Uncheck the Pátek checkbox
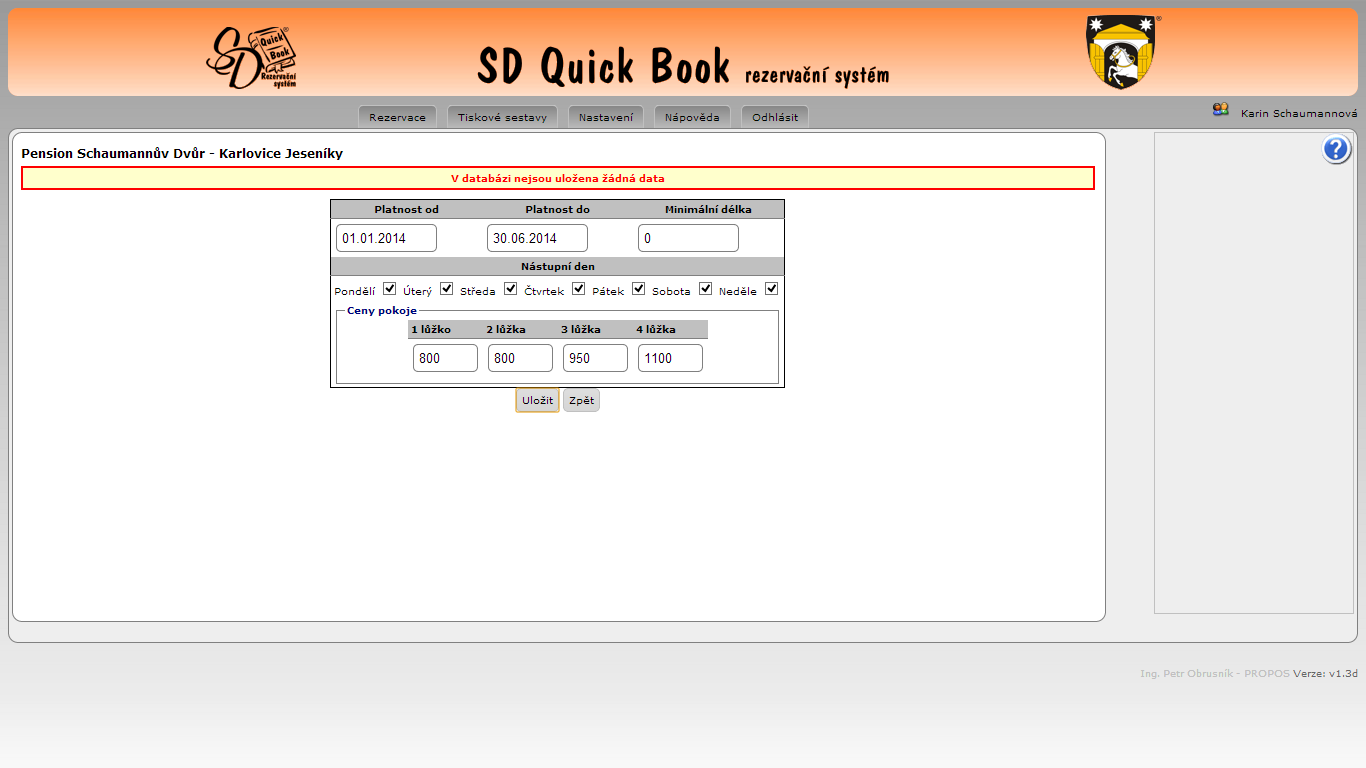1366x768 pixels. click(638, 289)
